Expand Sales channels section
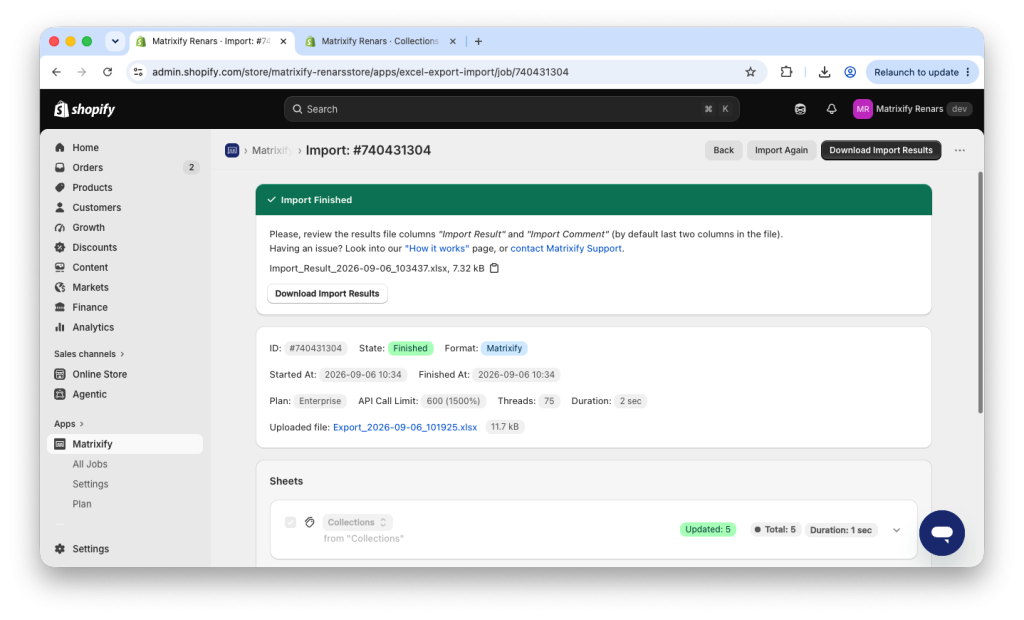The height and width of the screenshot is (620, 1024). [x=89, y=354]
